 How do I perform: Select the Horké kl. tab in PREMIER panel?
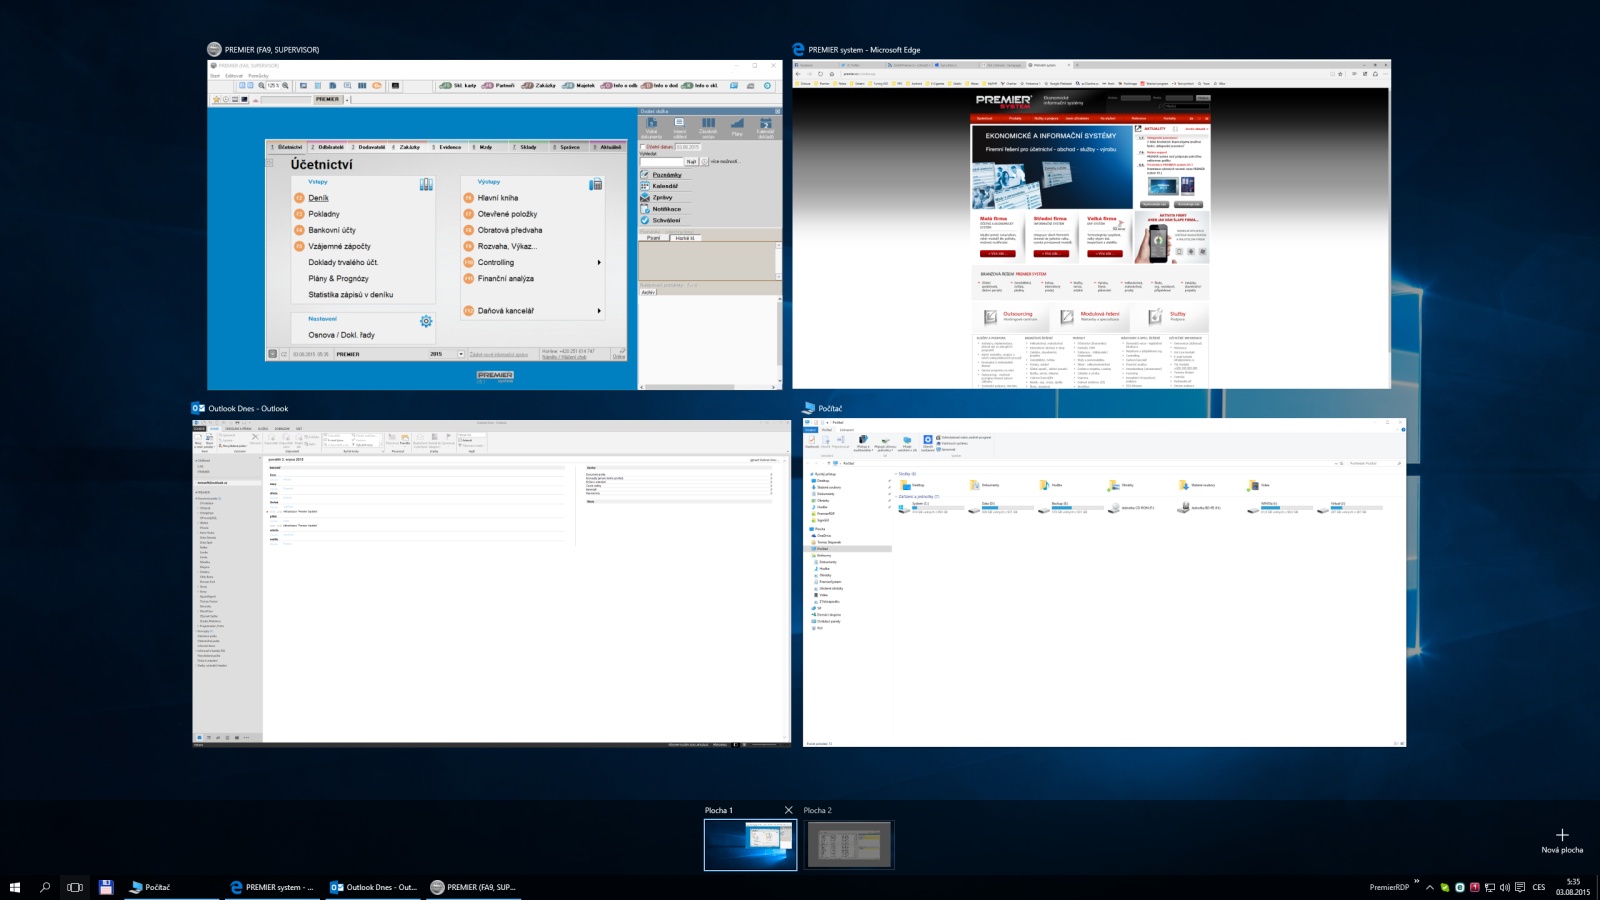click(685, 238)
